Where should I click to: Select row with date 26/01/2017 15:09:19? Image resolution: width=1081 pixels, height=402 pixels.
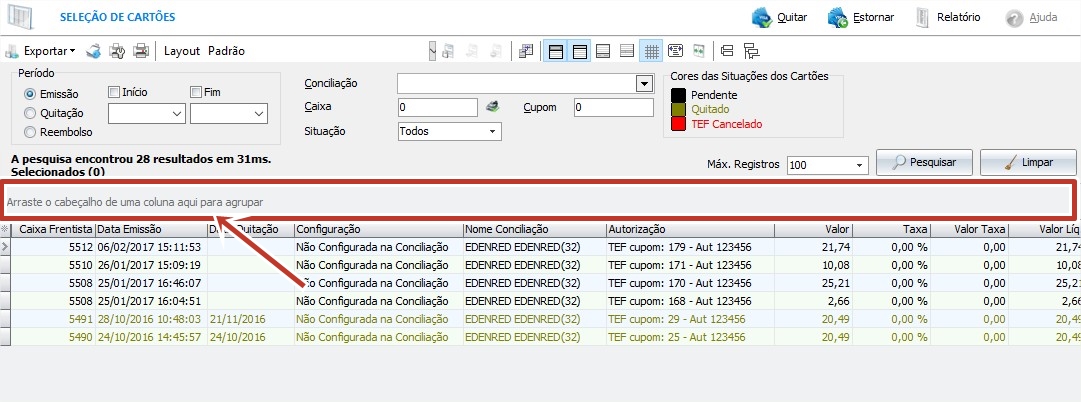[540, 265]
